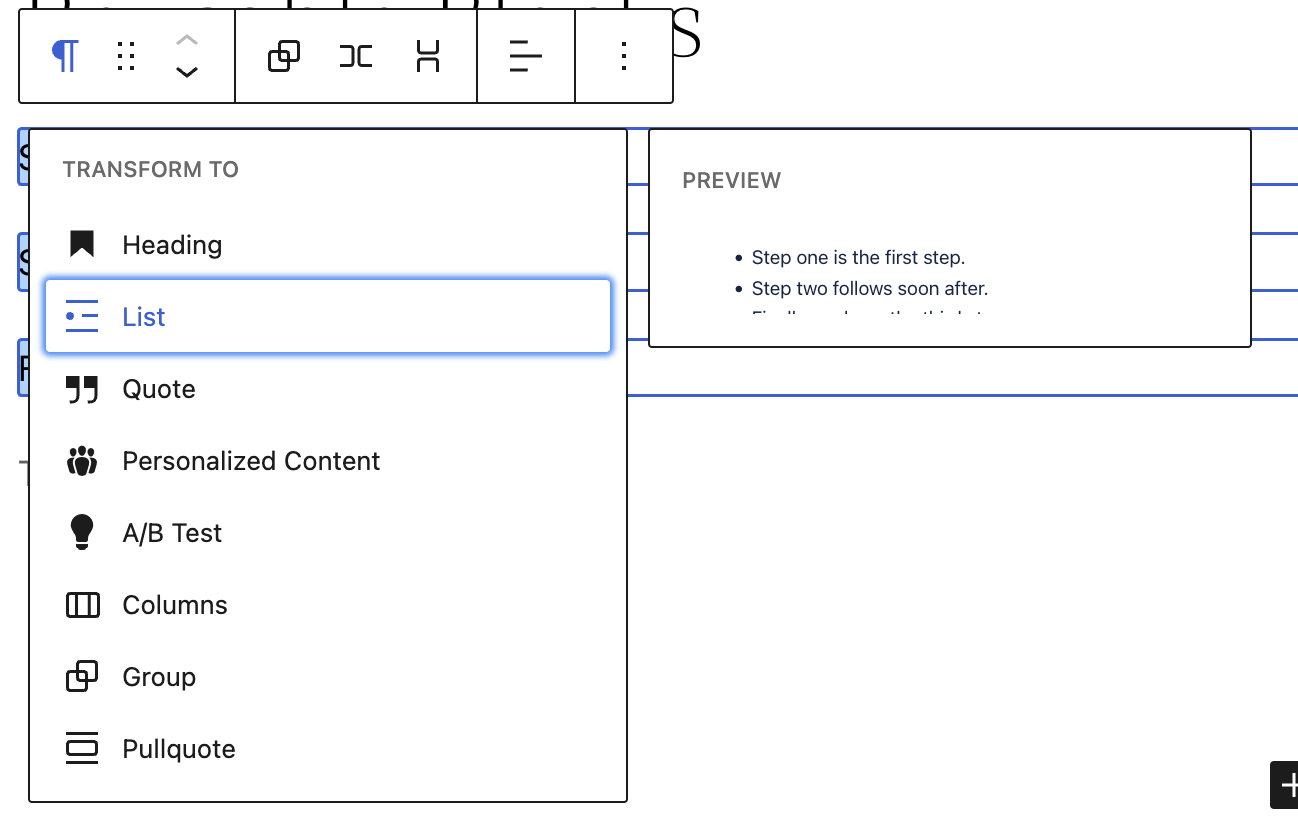This screenshot has height=818, width=1298.
Task: Choose Group from the transform menu
Action: (158, 676)
